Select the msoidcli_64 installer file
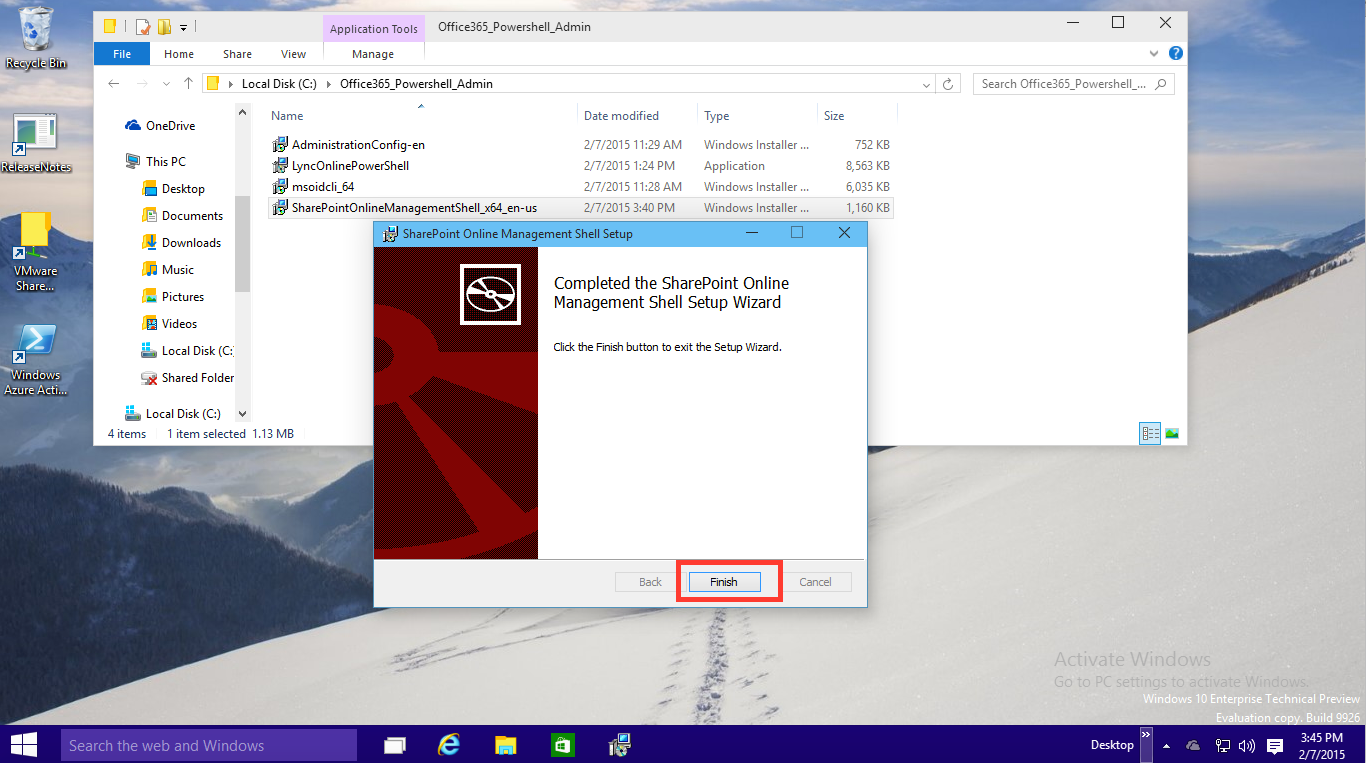Image resolution: width=1366 pixels, height=763 pixels. 580,187
